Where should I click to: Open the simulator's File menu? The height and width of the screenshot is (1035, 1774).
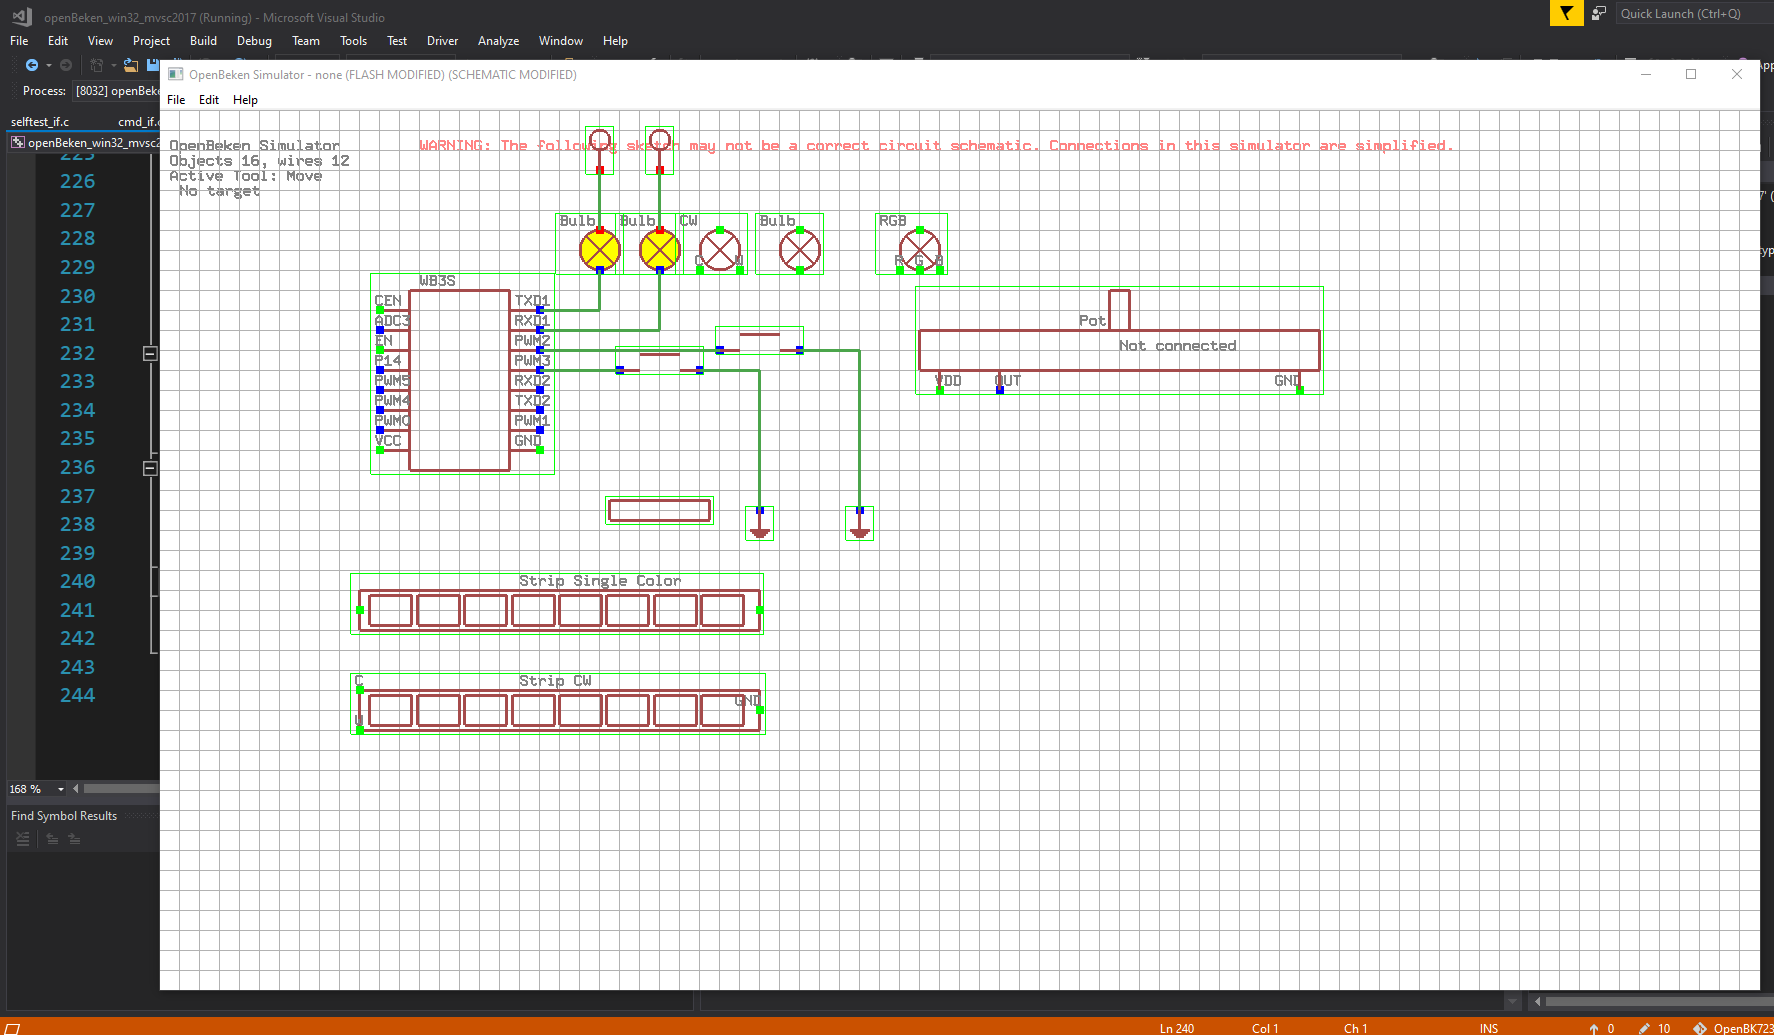176,100
